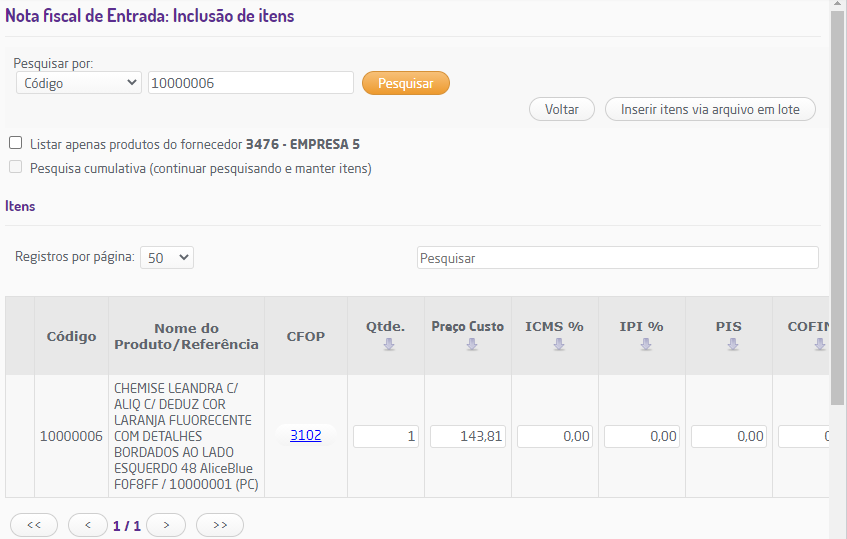Go to the first page of results

coord(34,524)
